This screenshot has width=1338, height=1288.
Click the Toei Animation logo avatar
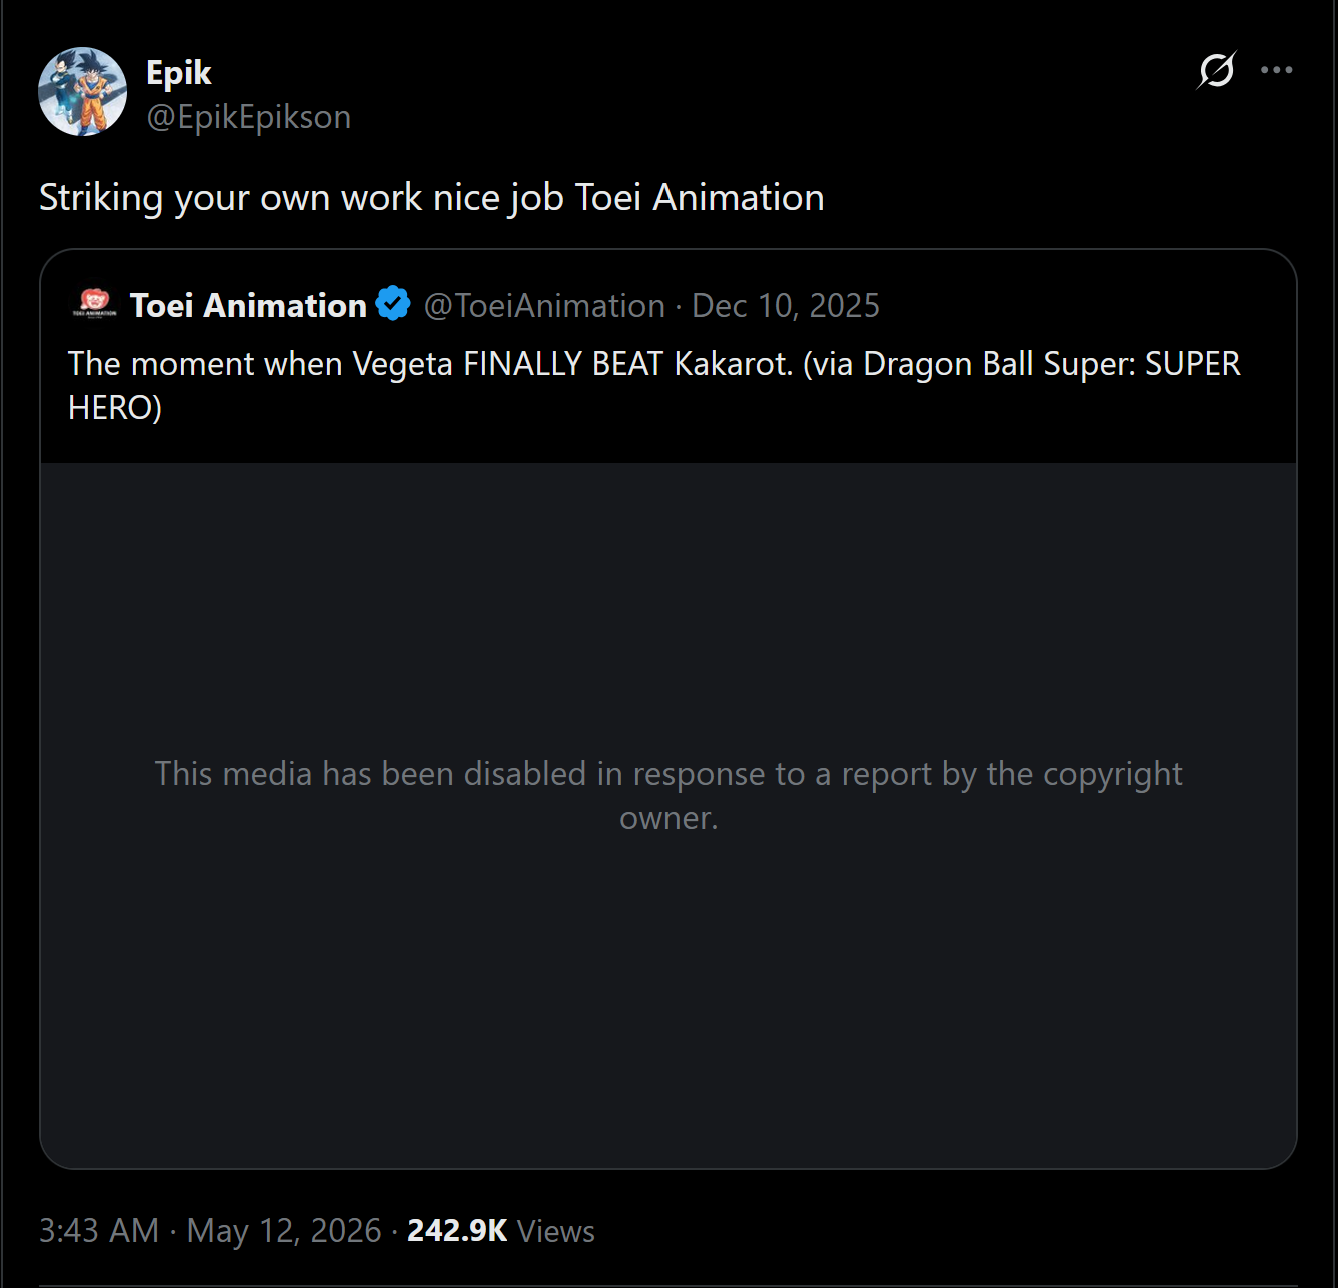[x=94, y=305]
